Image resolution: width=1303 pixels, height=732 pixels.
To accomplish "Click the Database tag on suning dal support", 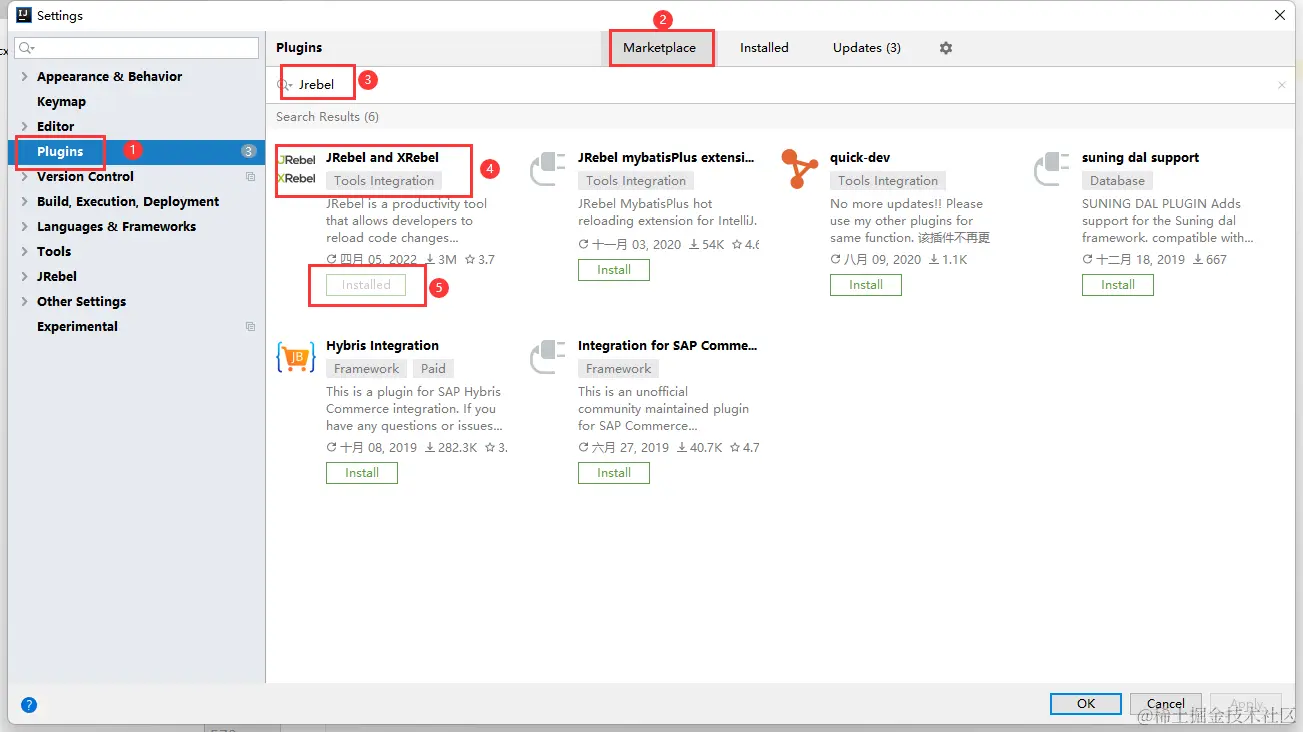I will pos(1117,181).
